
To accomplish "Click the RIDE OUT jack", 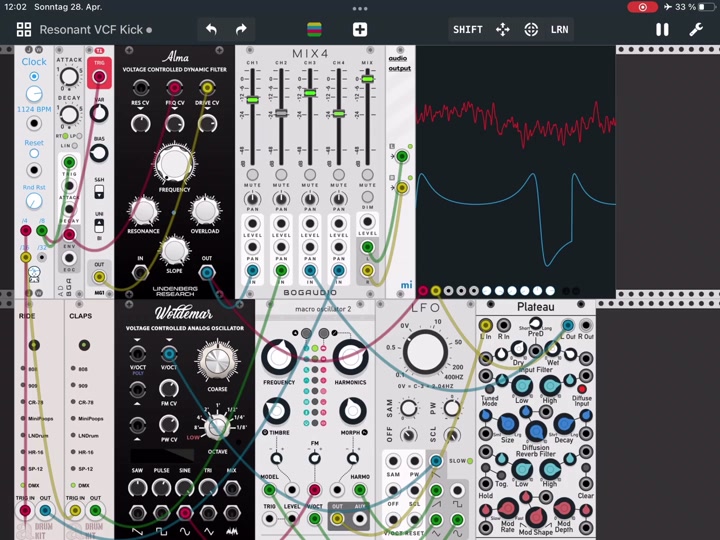I will [x=45, y=510].
